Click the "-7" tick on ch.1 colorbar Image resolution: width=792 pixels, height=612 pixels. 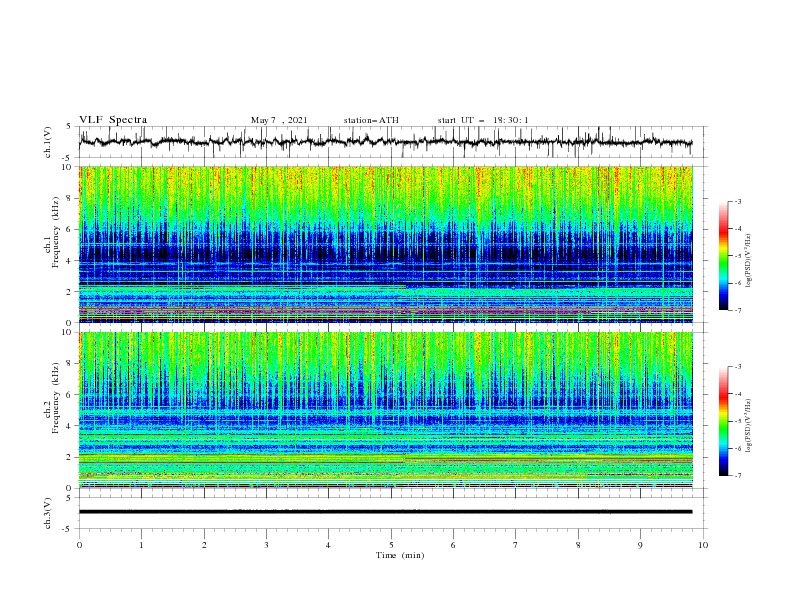(x=737, y=310)
